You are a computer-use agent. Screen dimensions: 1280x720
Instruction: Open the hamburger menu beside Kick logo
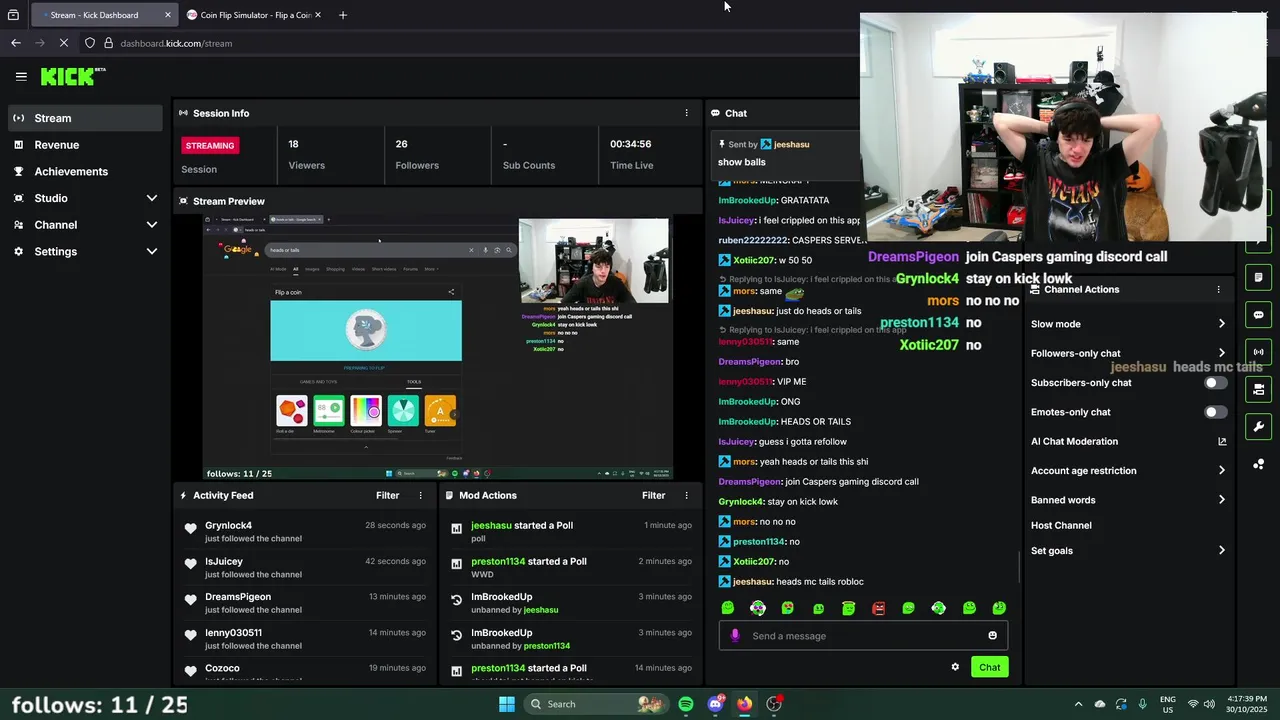tap(21, 76)
